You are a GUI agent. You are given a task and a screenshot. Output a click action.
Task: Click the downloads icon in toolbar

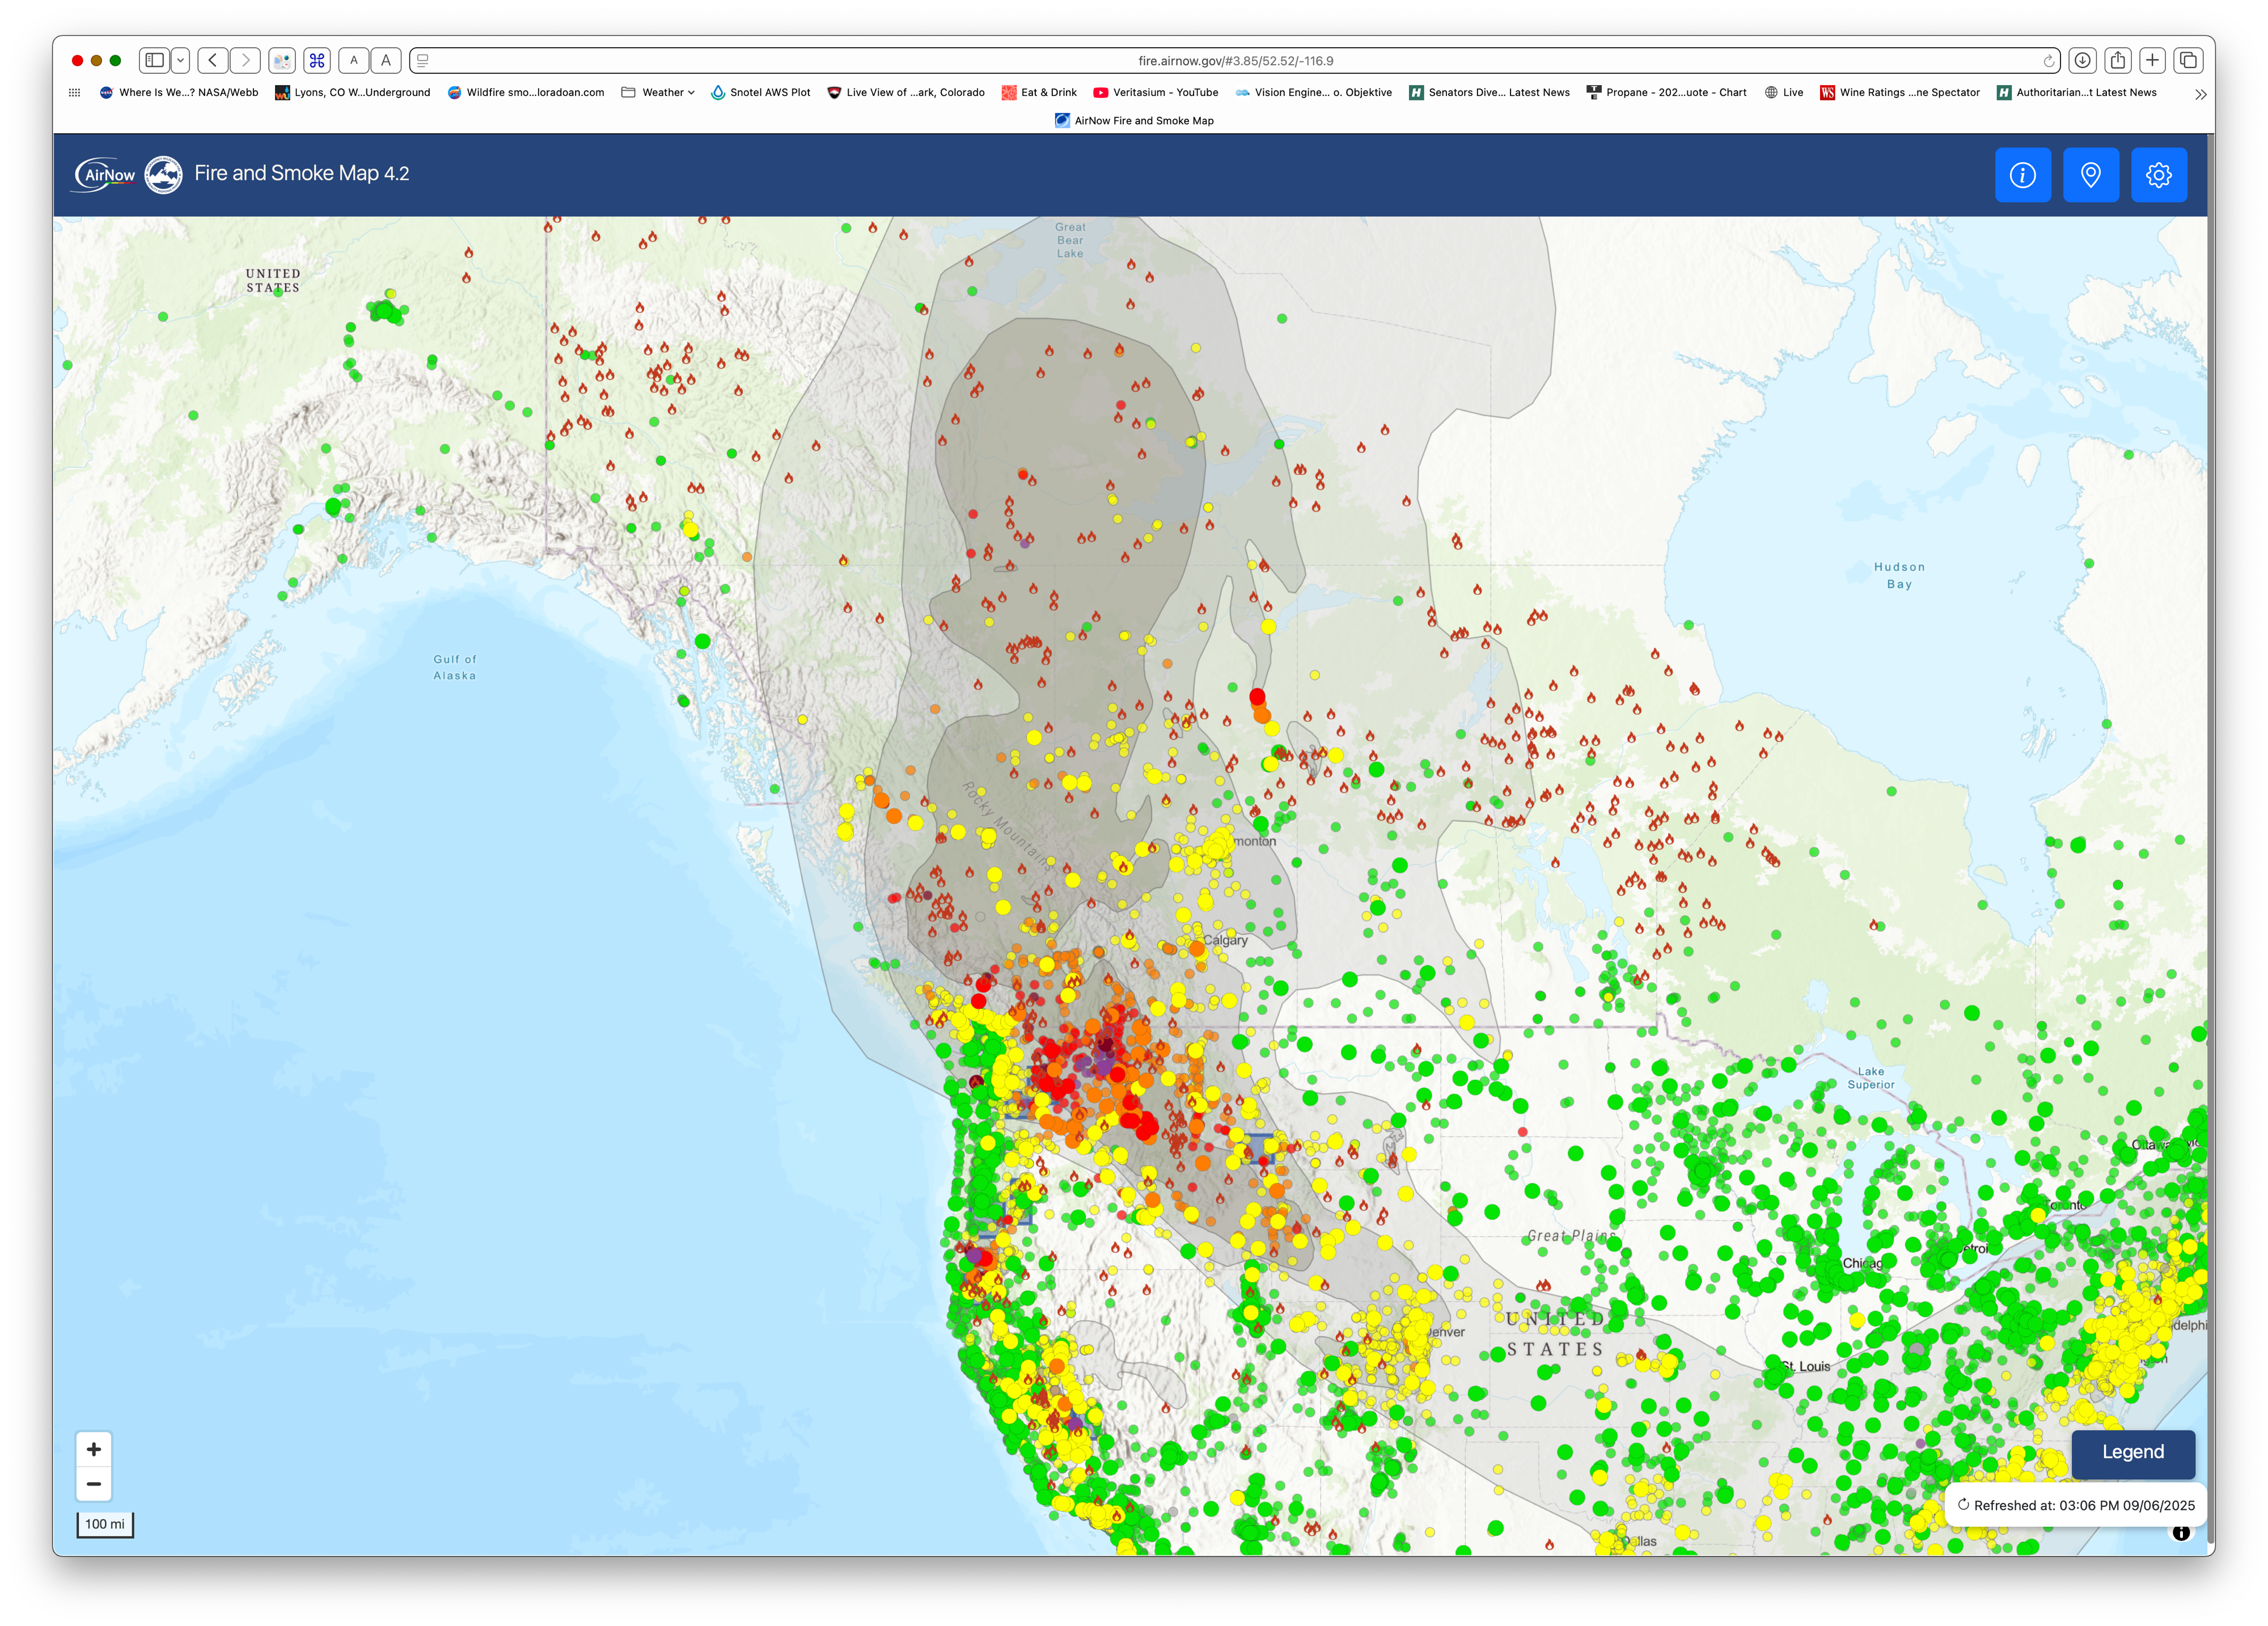pos(2082,61)
